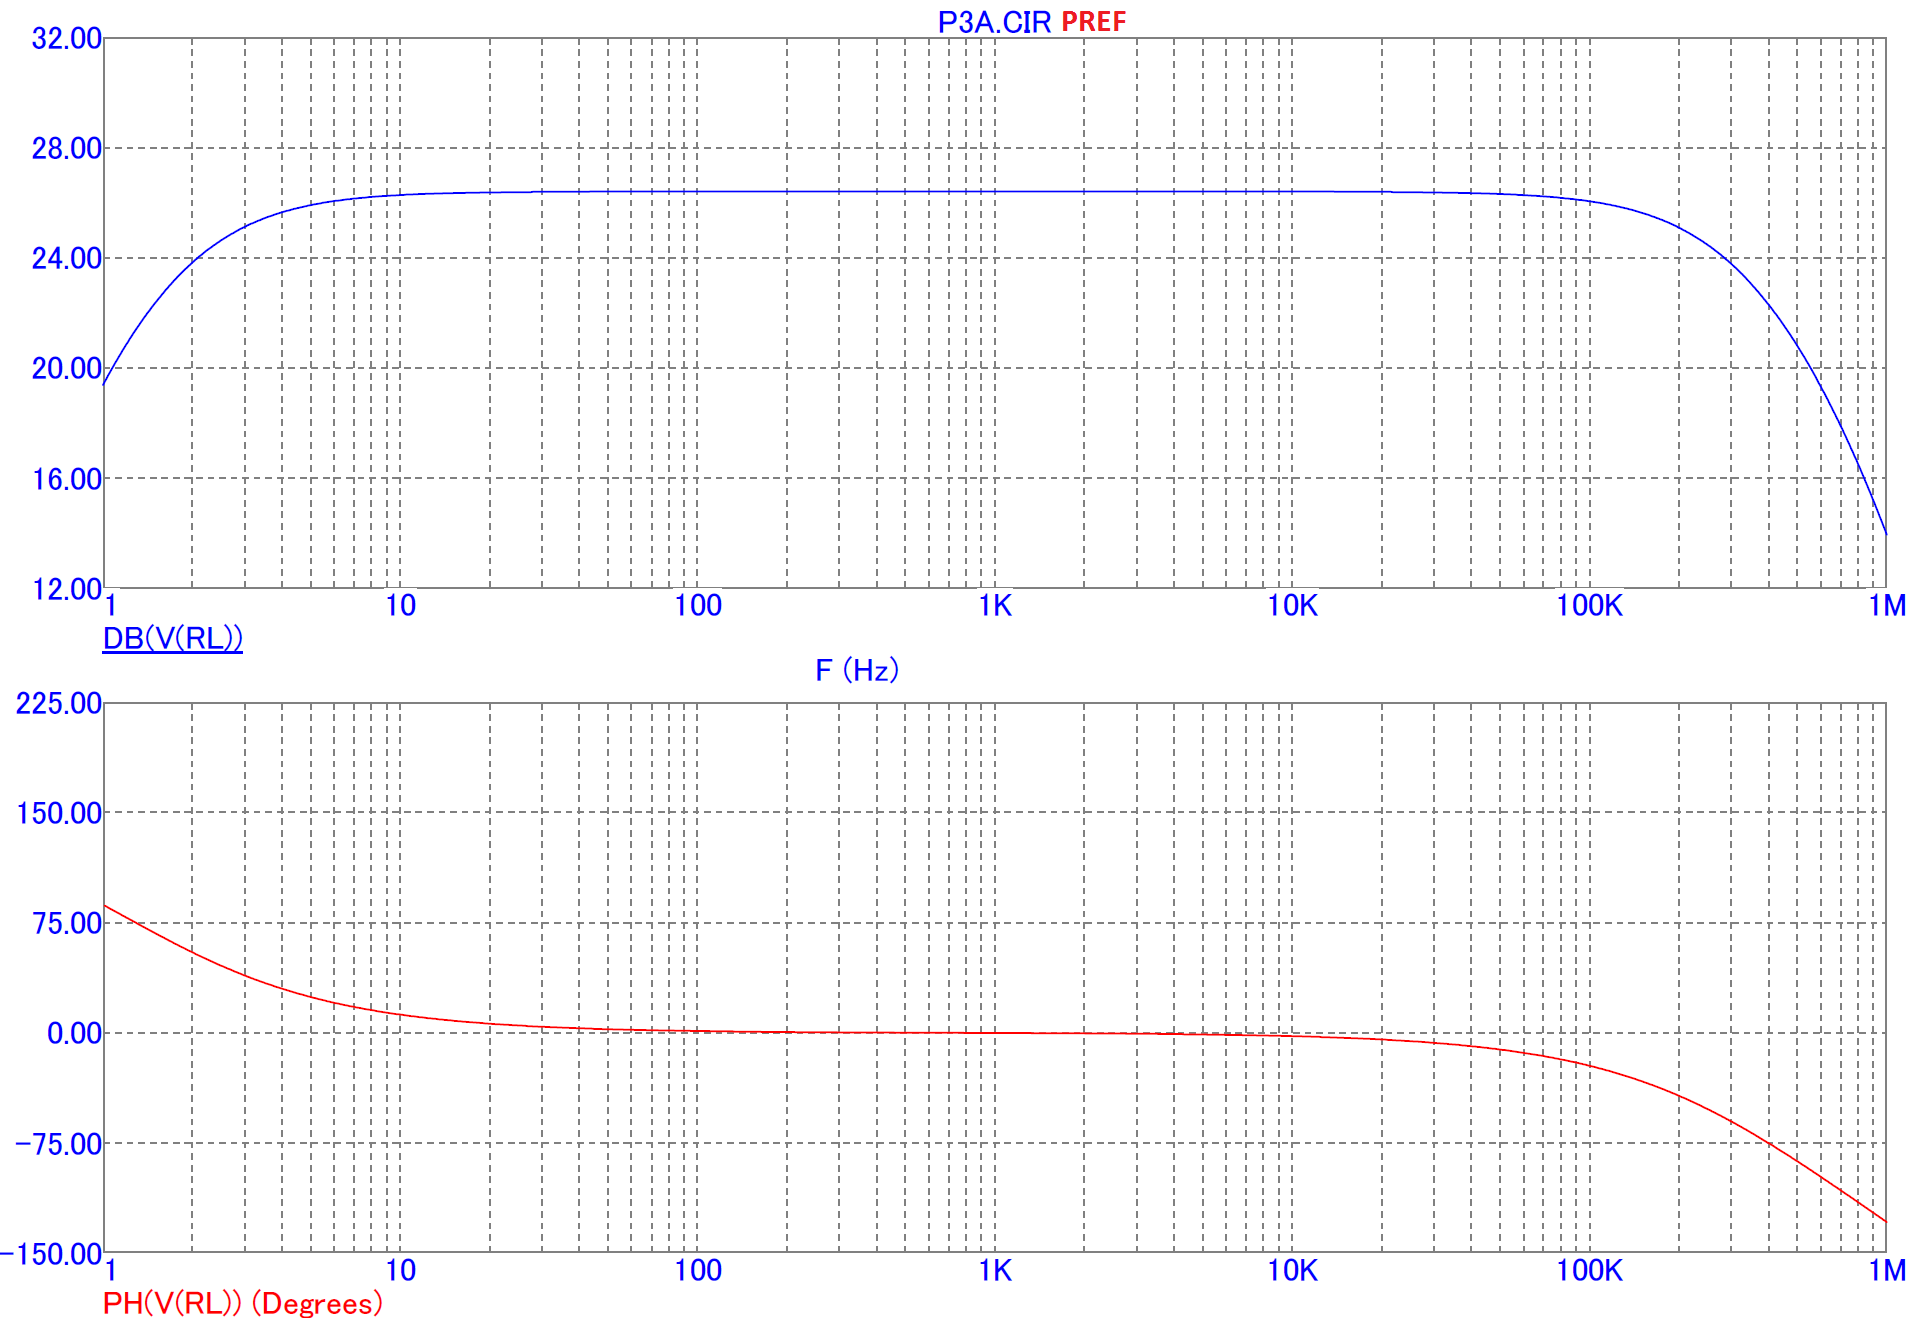Screen dimensions: 1923x1318
Task: Click the 1M label under gain plot
Action: click(1887, 606)
